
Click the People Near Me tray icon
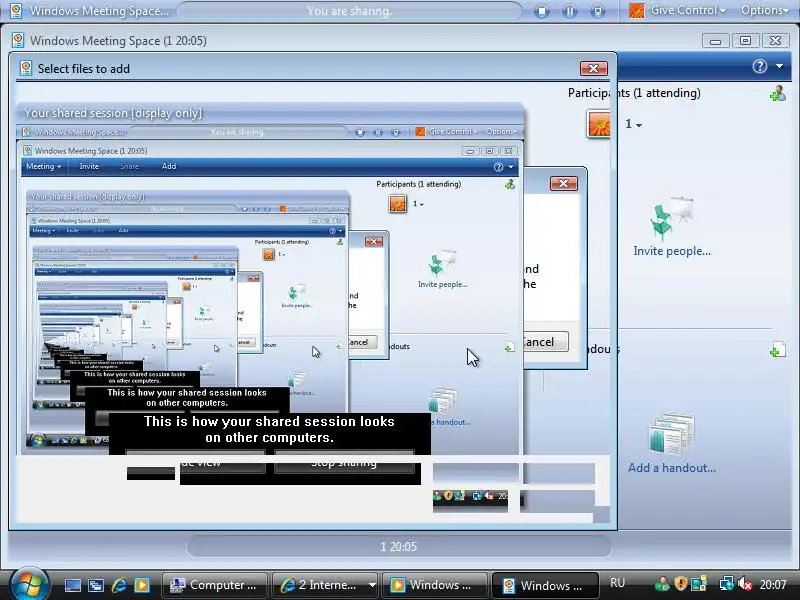coord(662,584)
